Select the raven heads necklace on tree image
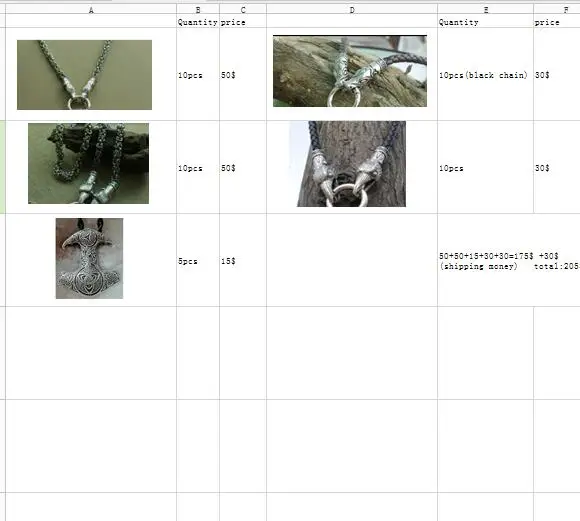The image size is (580, 521). point(351,164)
